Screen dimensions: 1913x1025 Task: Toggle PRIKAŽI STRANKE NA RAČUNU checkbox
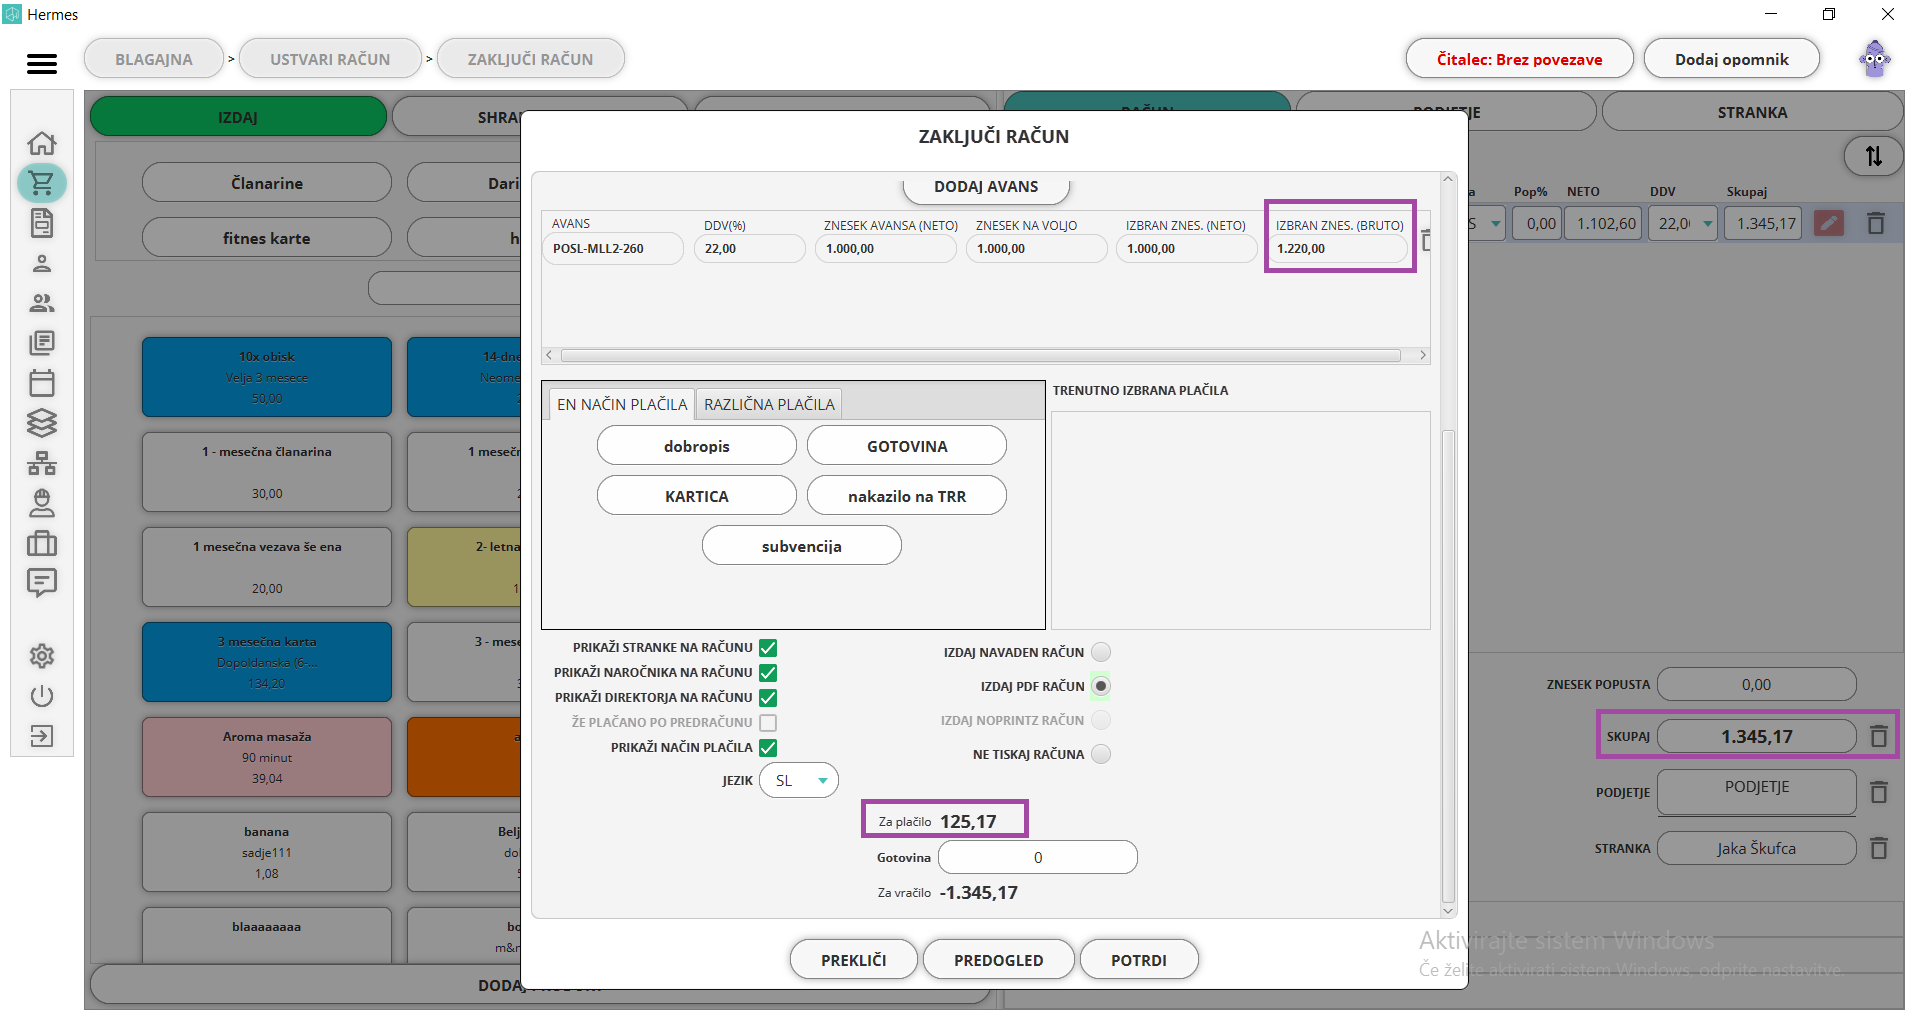tap(768, 648)
